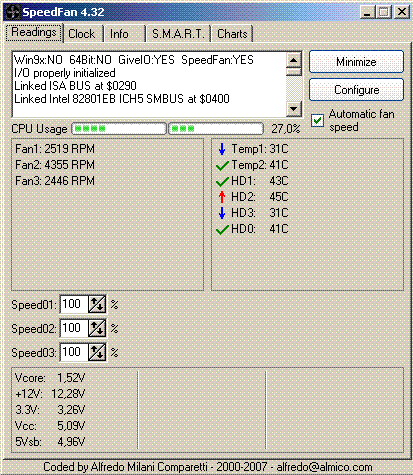The width and height of the screenshot is (413, 475).
Task: Click the second CPU Usage bar
Action: tap(216, 129)
